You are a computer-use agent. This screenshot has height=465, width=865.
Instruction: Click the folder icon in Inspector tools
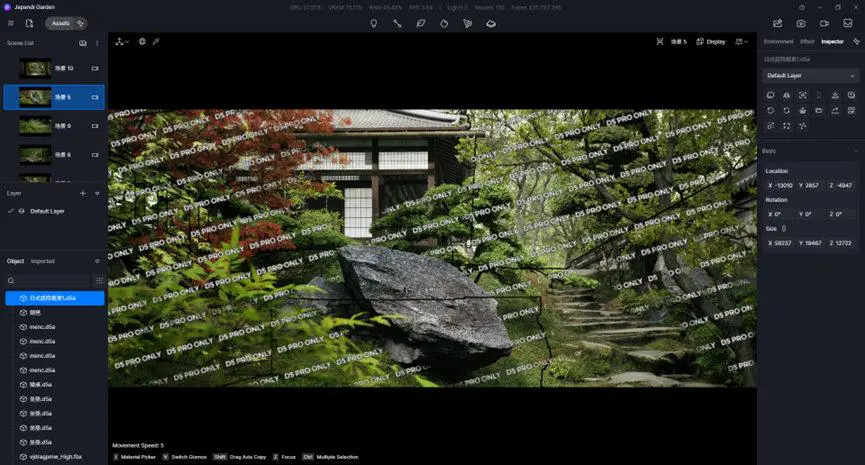[819, 110]
